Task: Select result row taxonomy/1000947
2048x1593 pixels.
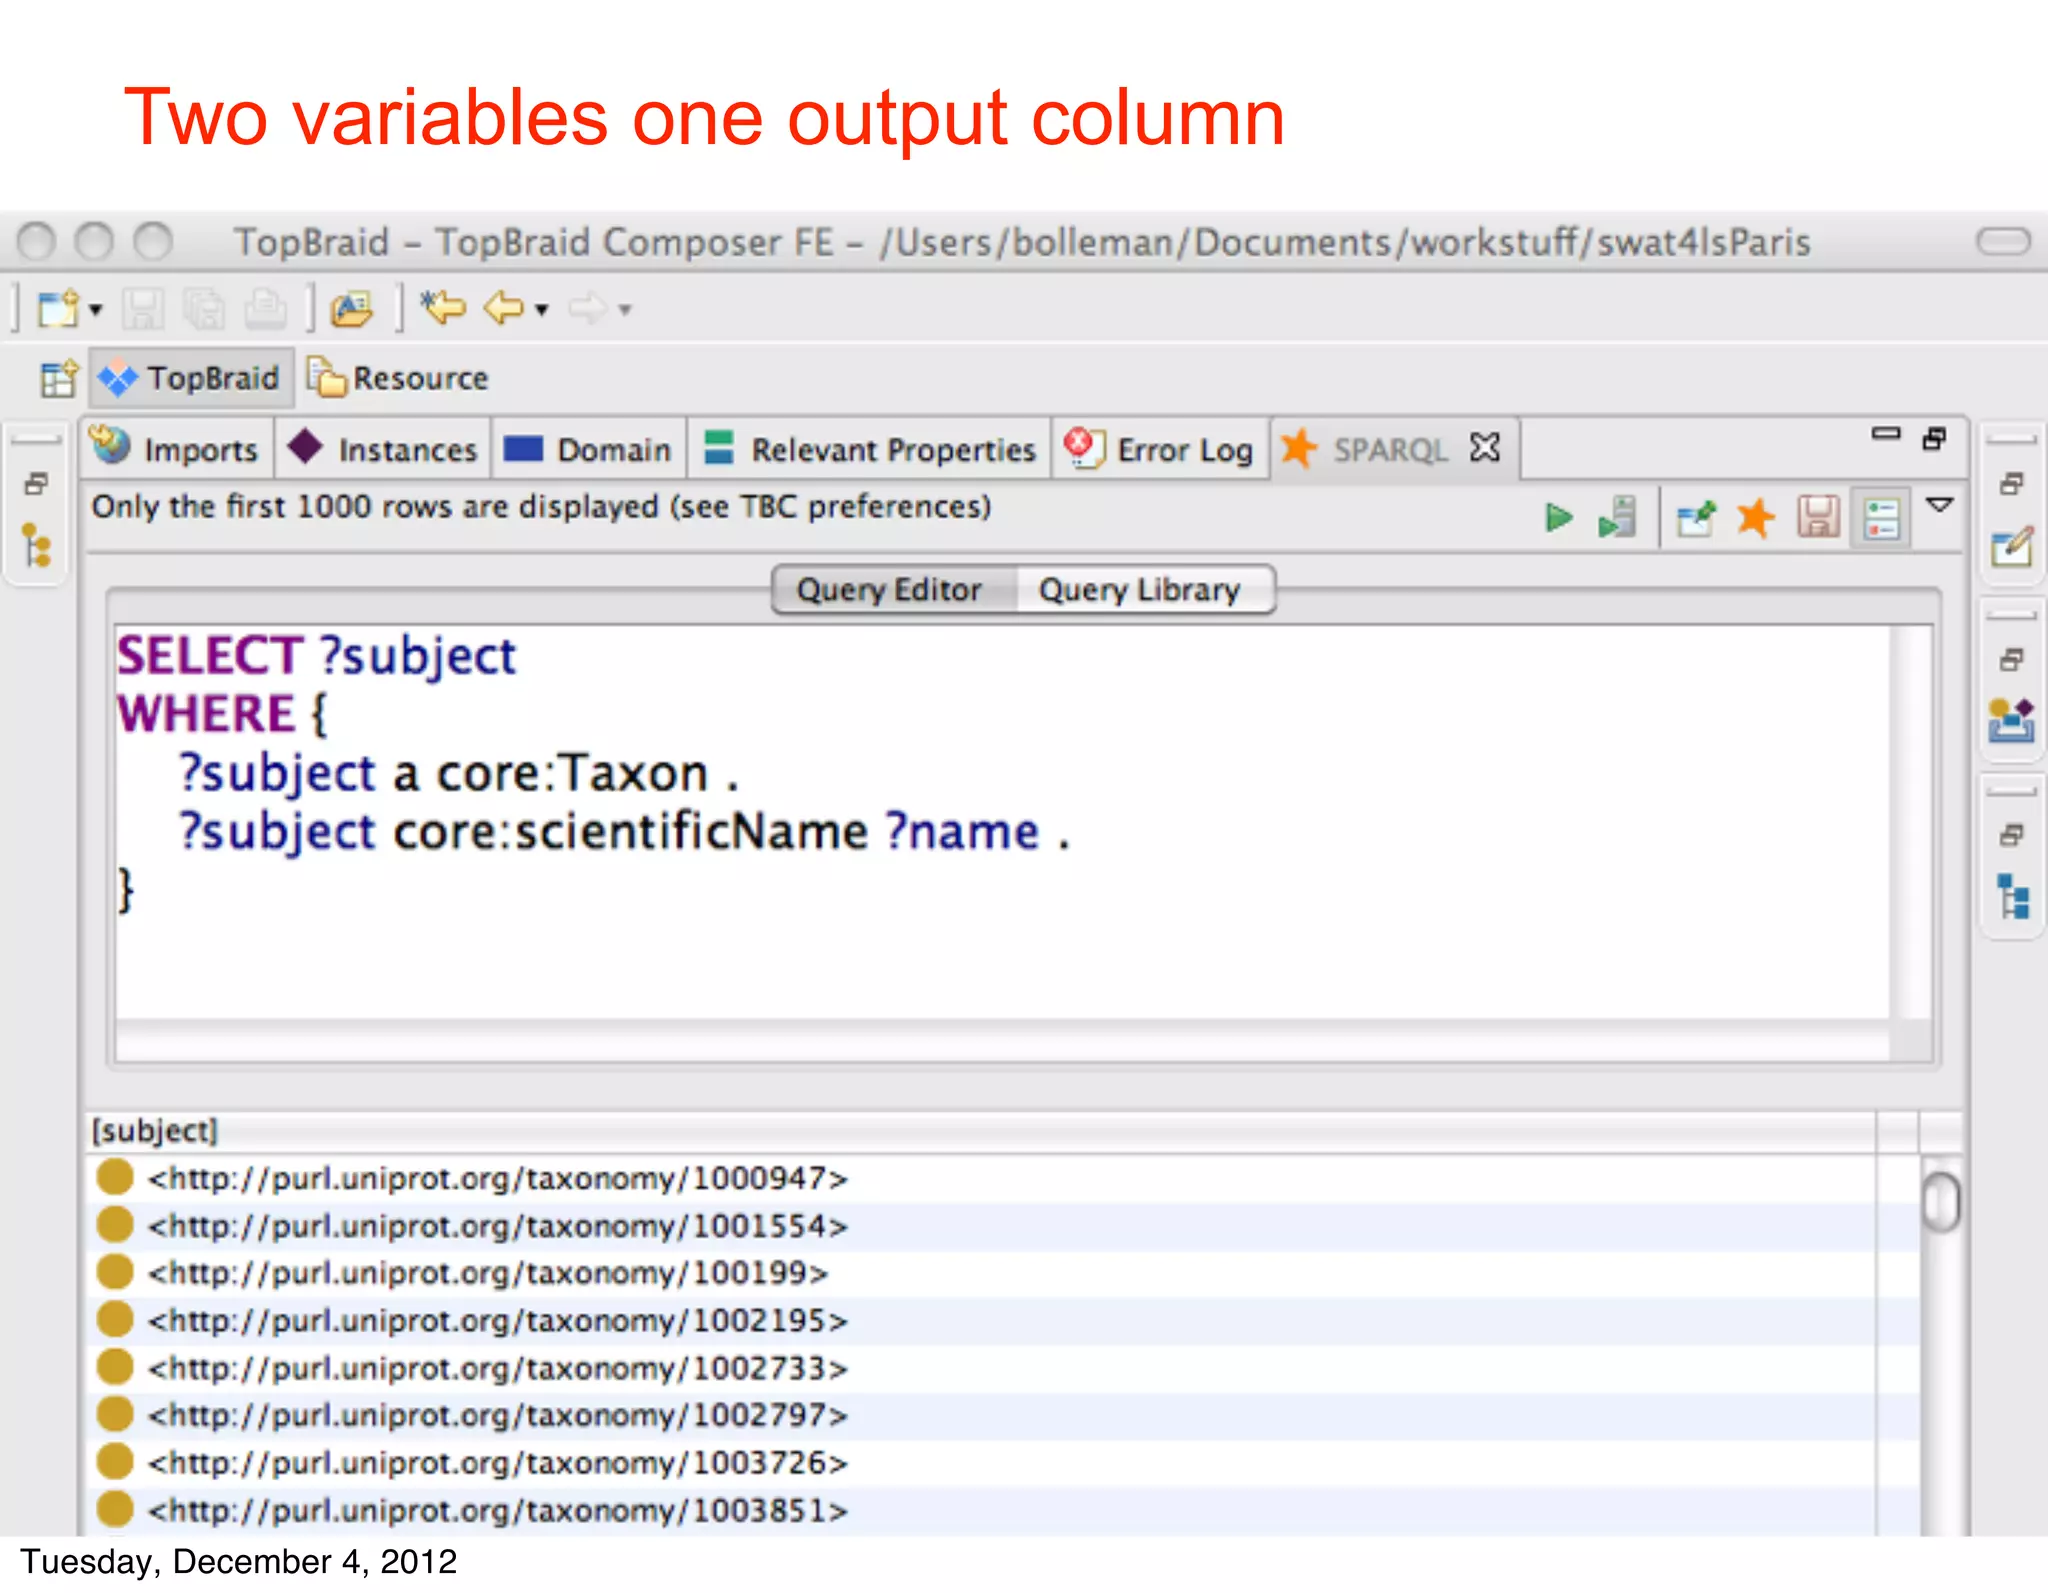Action: (1003, 1178)
